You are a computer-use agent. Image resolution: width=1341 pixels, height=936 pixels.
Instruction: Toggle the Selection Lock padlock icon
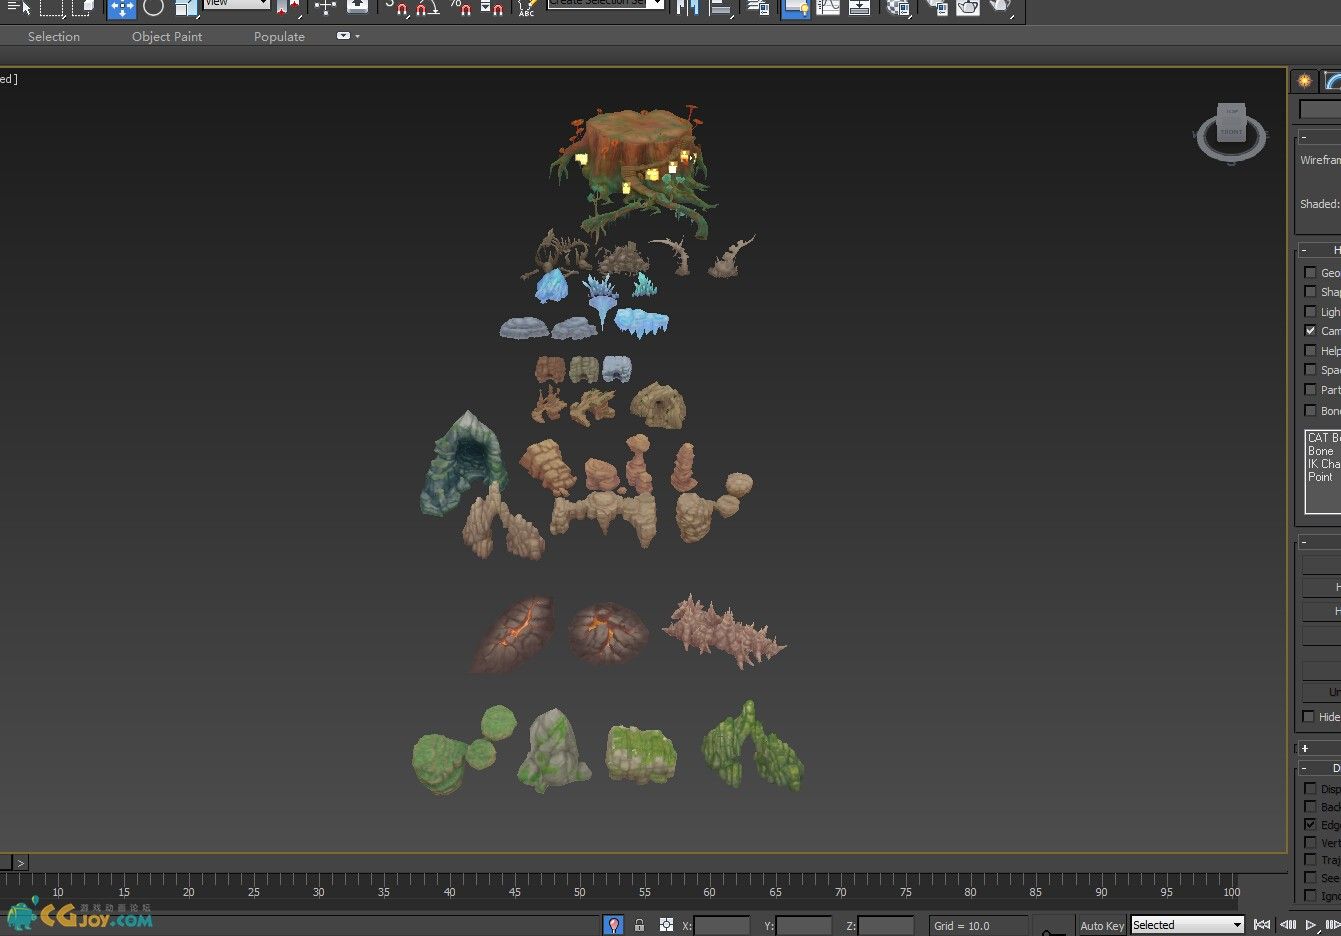point(640,925)
